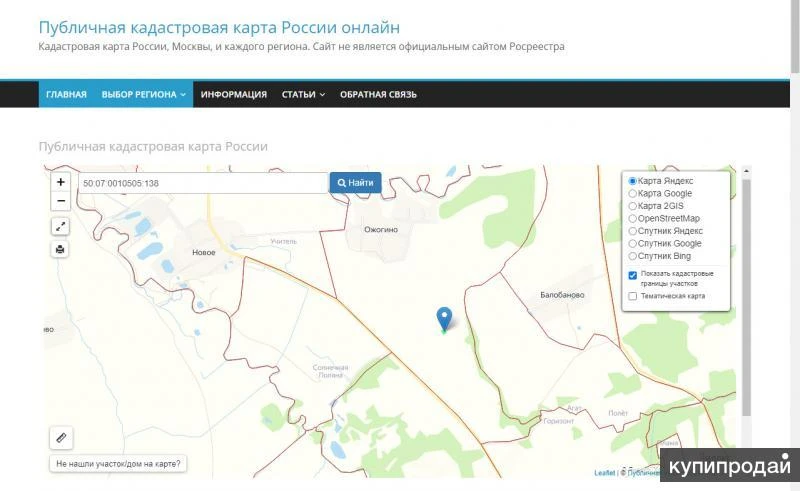Viewport: 800px width, 491px height.
Task: Switch to the OpenStreetMap layer
Action: pyautogui.click(x=632, y=218)
